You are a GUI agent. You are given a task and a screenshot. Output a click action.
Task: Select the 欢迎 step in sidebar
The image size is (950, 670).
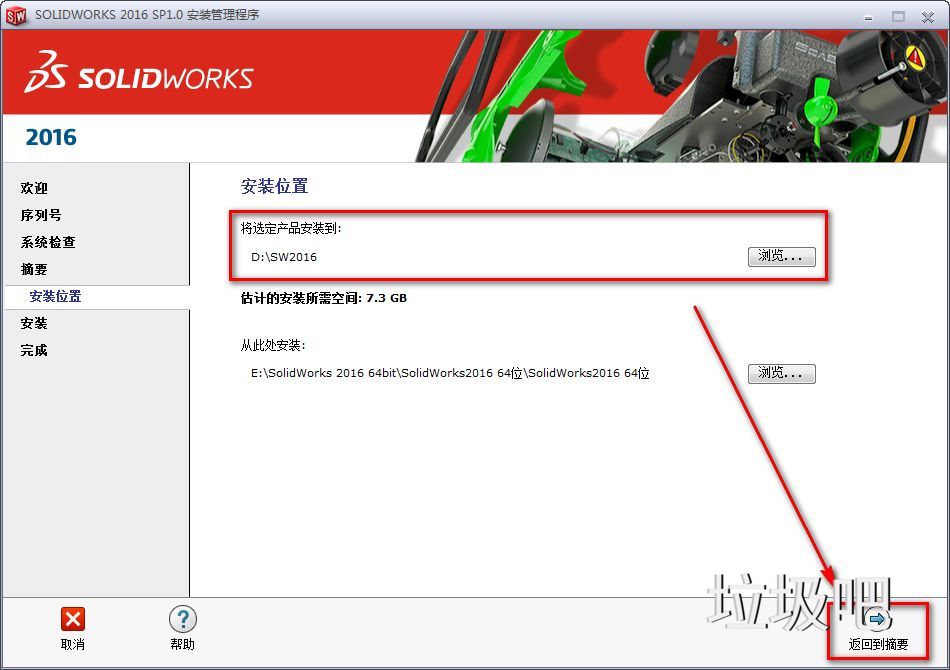click(x=34, y=188)
